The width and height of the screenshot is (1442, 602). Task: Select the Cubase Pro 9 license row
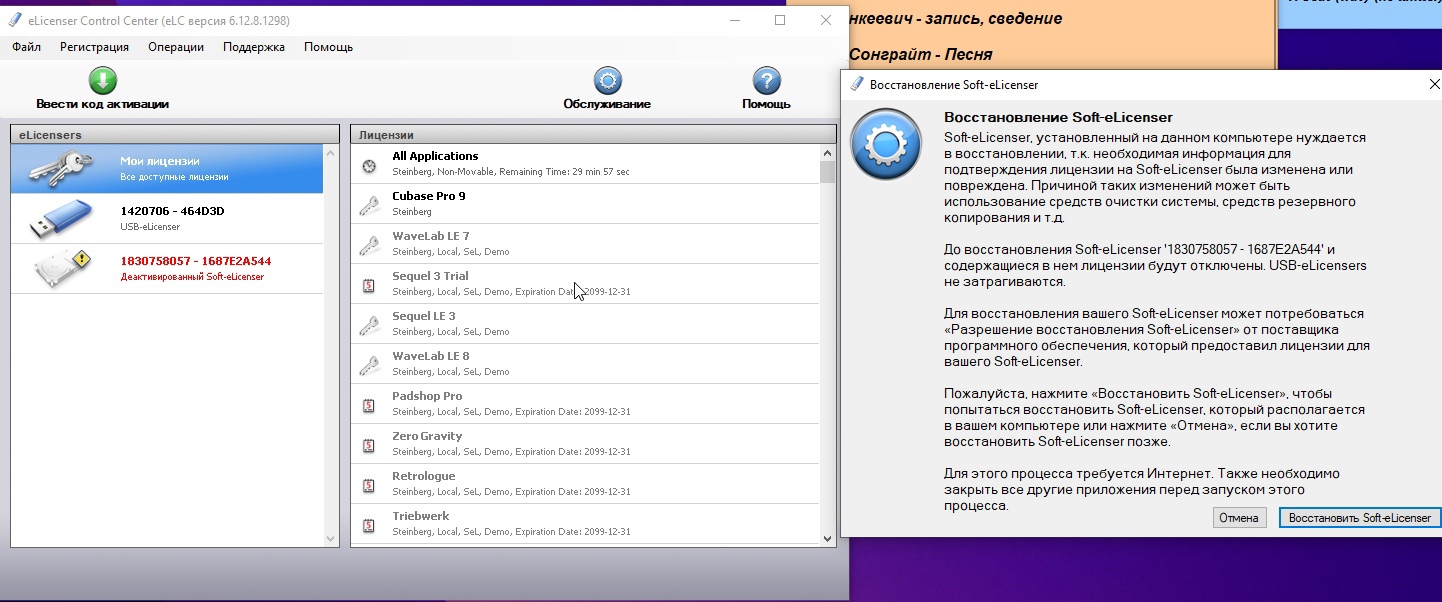[x=585, y=204]
